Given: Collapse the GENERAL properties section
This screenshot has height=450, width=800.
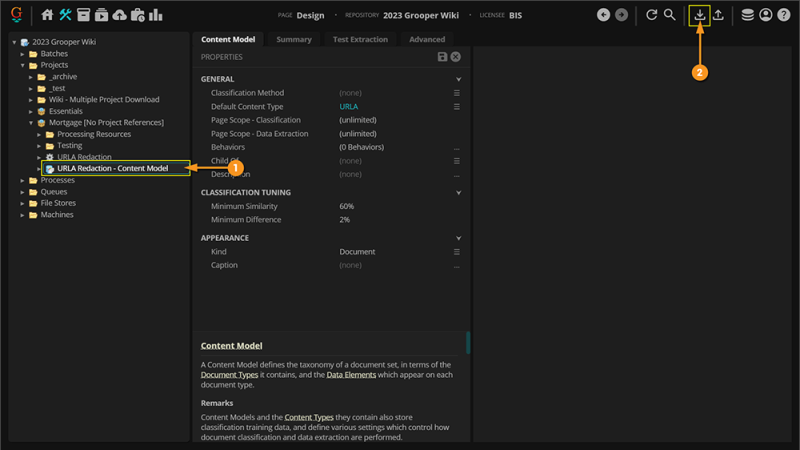Looking at the screenshot, I should tap(459, 79).
